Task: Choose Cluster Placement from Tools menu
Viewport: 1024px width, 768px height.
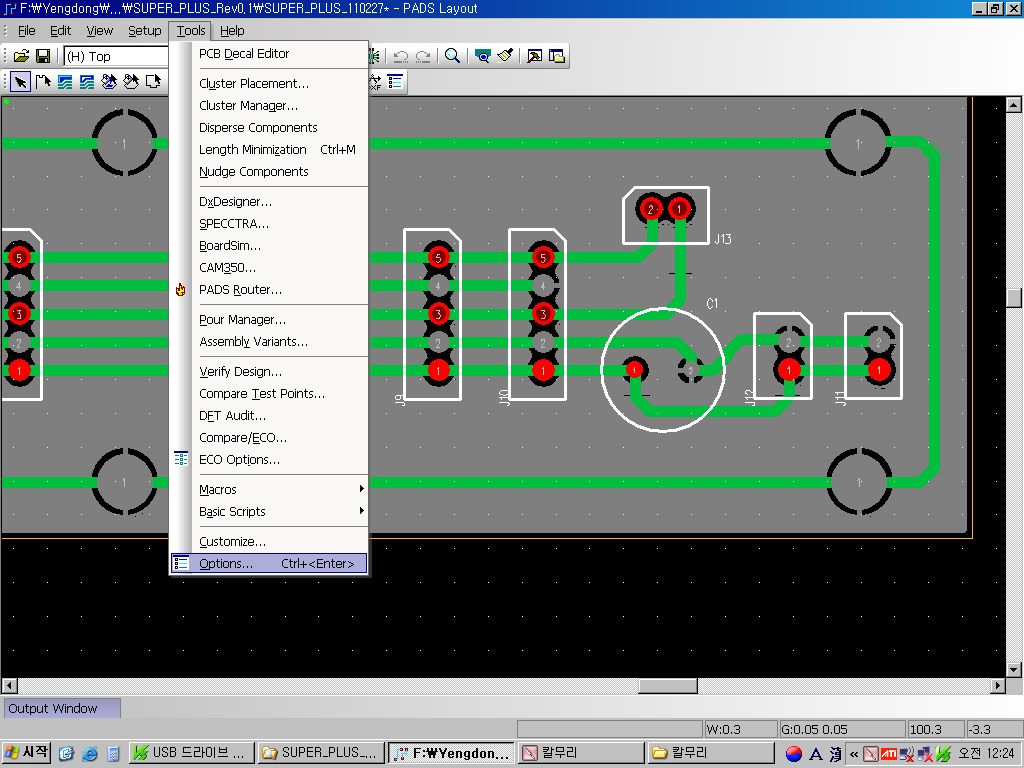Action: [270, 84]
